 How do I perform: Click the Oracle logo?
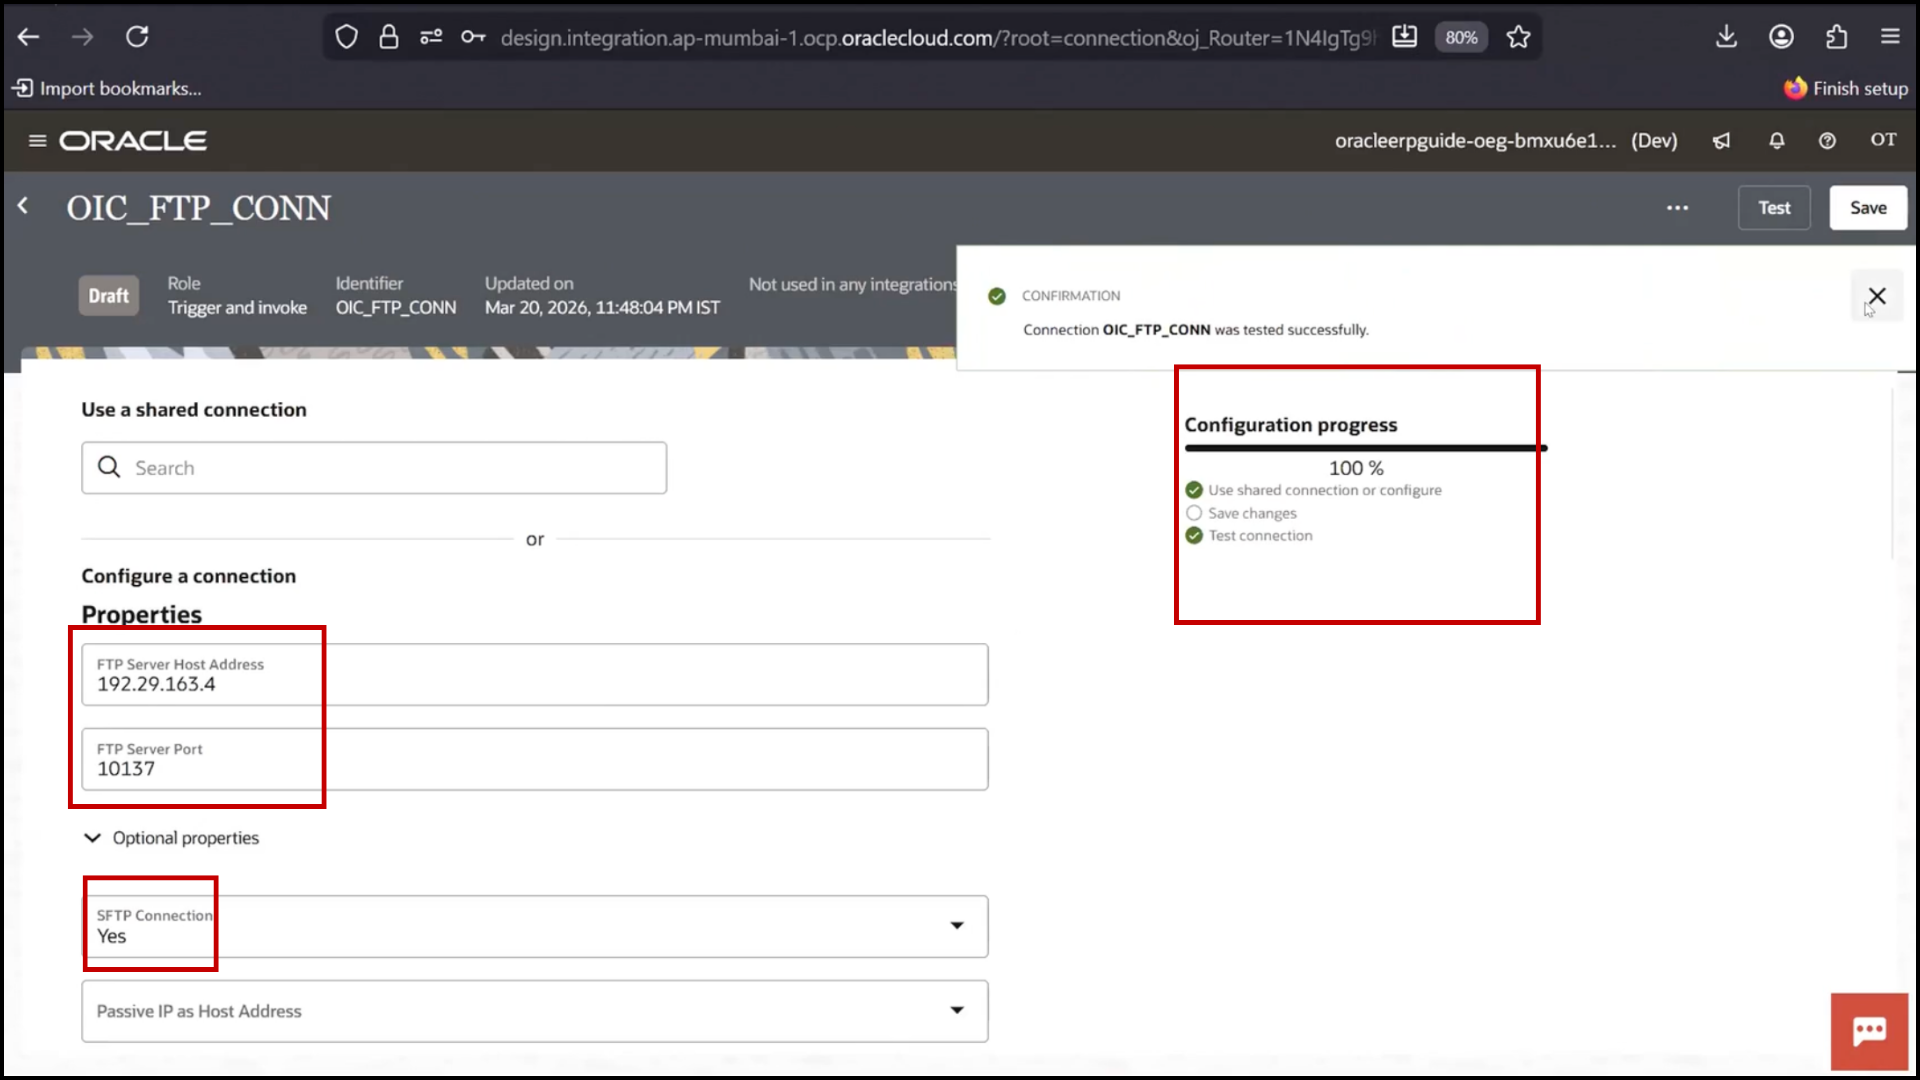tap(133, 141)
